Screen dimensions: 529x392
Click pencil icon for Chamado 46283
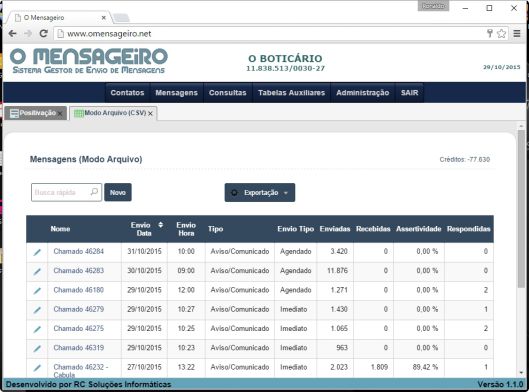tap(37, 271)
